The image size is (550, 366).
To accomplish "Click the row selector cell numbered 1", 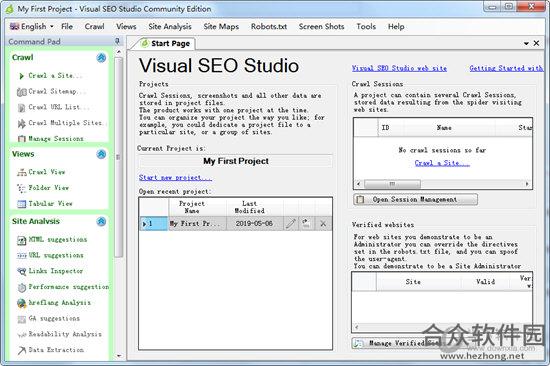I will [x=154, y=224].
